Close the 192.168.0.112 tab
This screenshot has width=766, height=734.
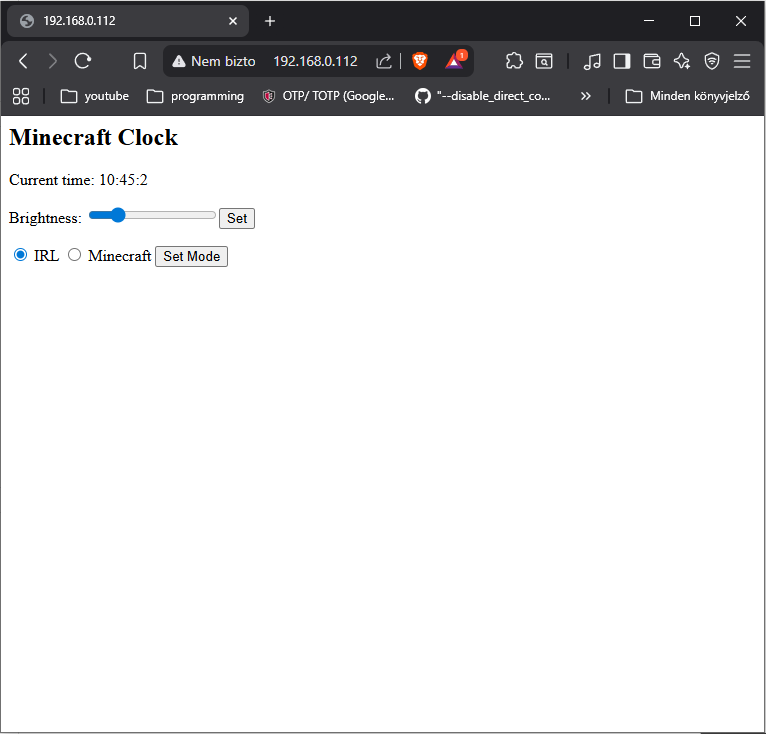pos(233,21)
